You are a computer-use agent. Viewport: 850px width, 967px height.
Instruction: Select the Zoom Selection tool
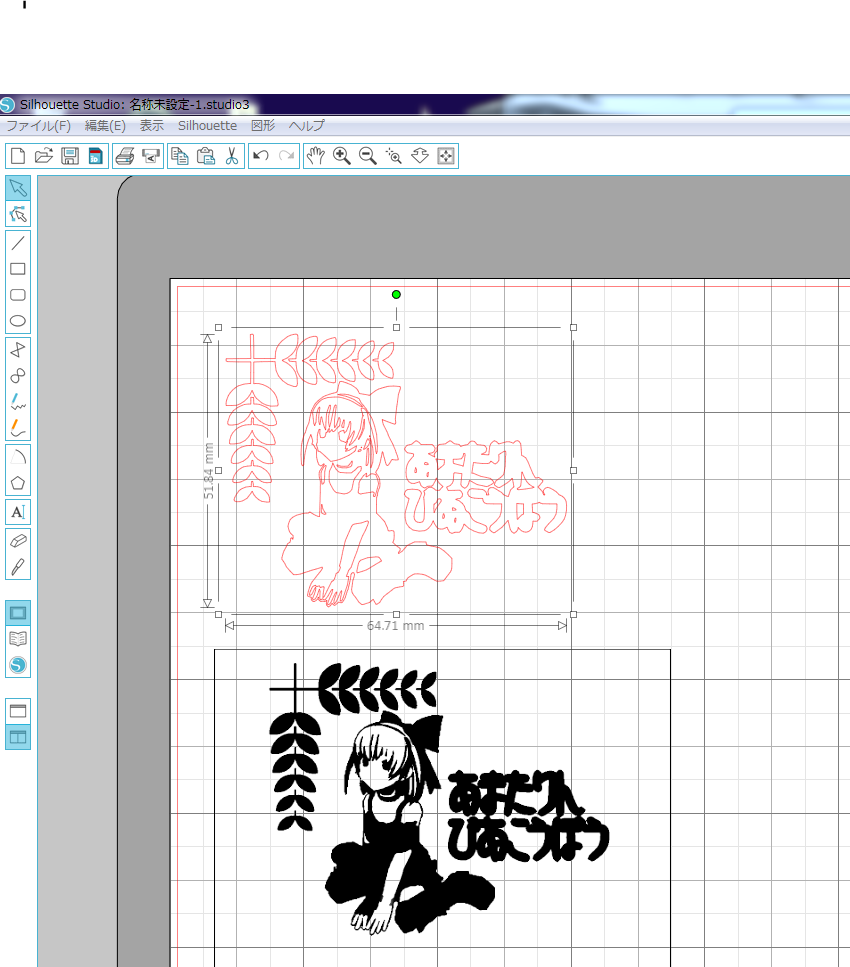point(394,156)
